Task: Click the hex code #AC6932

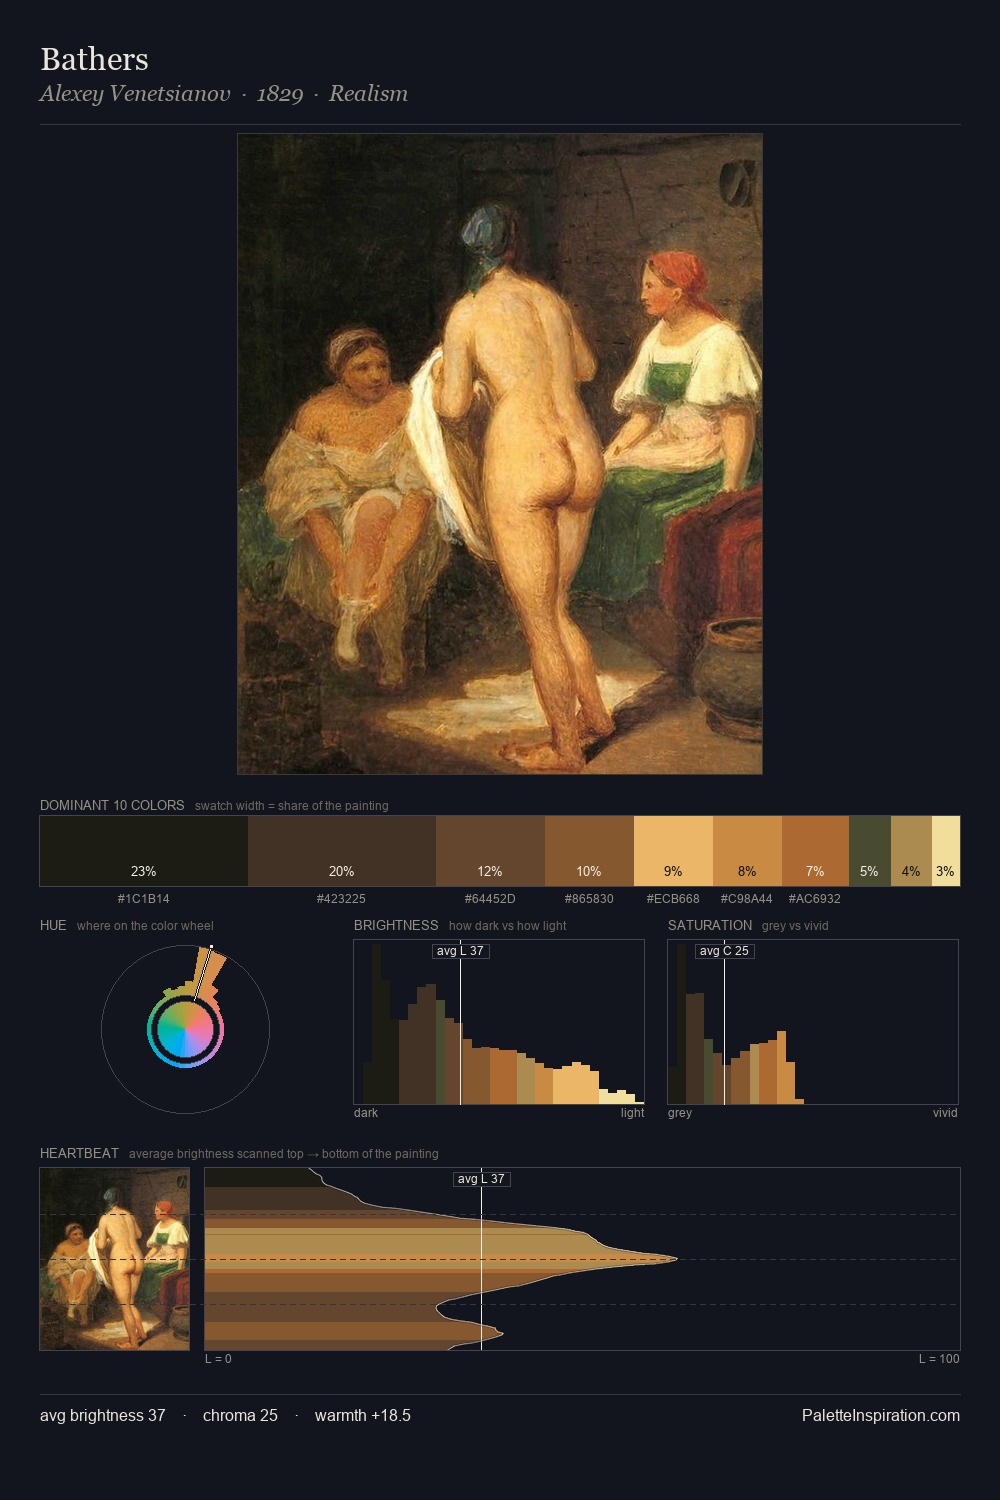Action: [x=815, y=899]
